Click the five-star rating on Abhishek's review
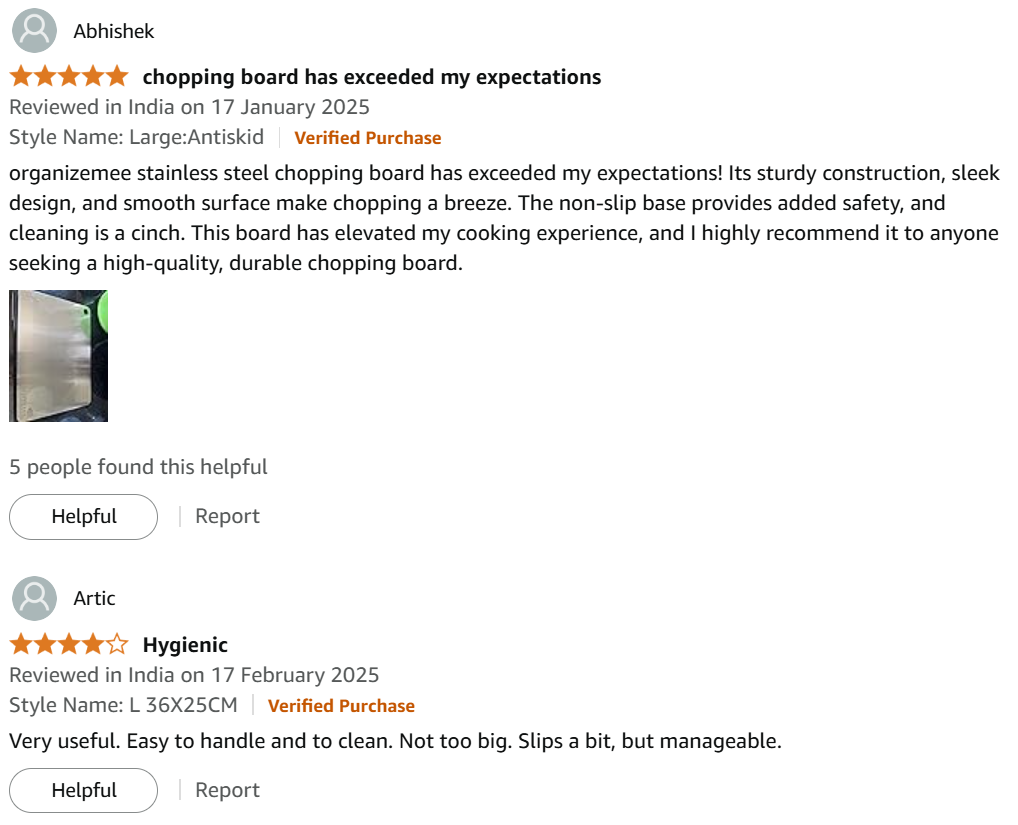1018x825 pixels. (x=69, y=77)
